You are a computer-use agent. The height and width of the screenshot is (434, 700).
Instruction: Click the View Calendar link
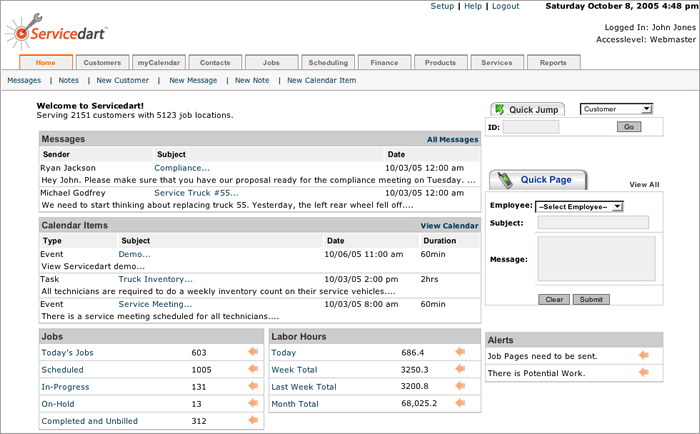pos(449,226)
